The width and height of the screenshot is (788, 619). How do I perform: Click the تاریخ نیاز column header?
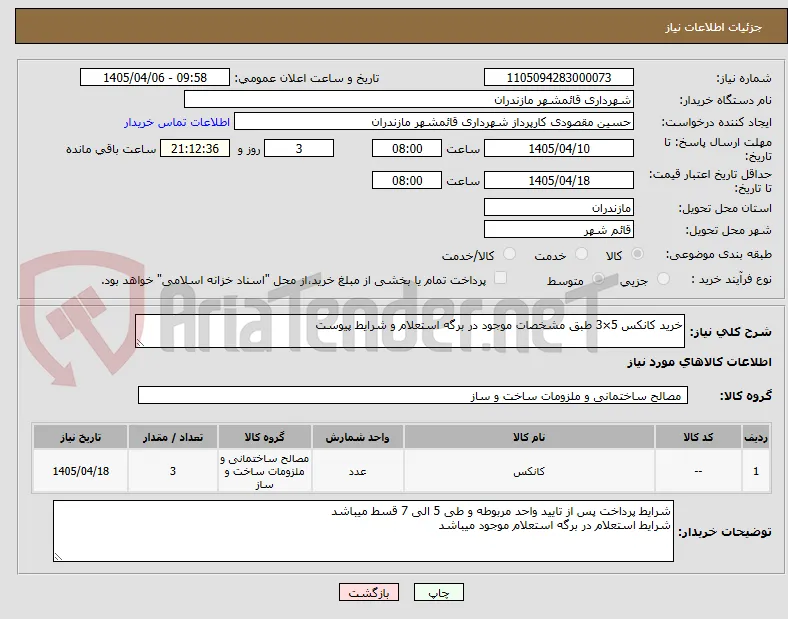[x=80, y=437]
